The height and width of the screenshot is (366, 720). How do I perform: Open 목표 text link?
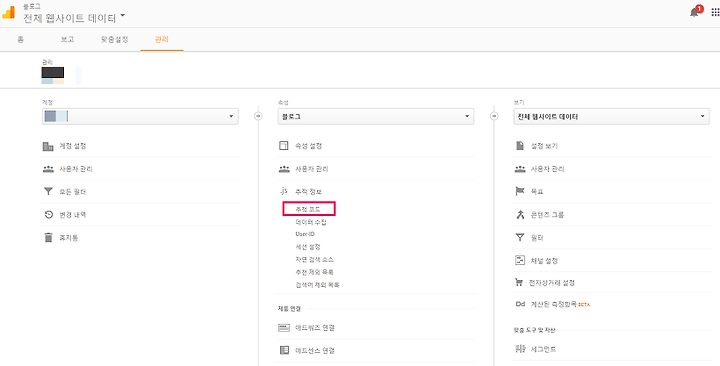pyautogui.click(x=537, y=191)
